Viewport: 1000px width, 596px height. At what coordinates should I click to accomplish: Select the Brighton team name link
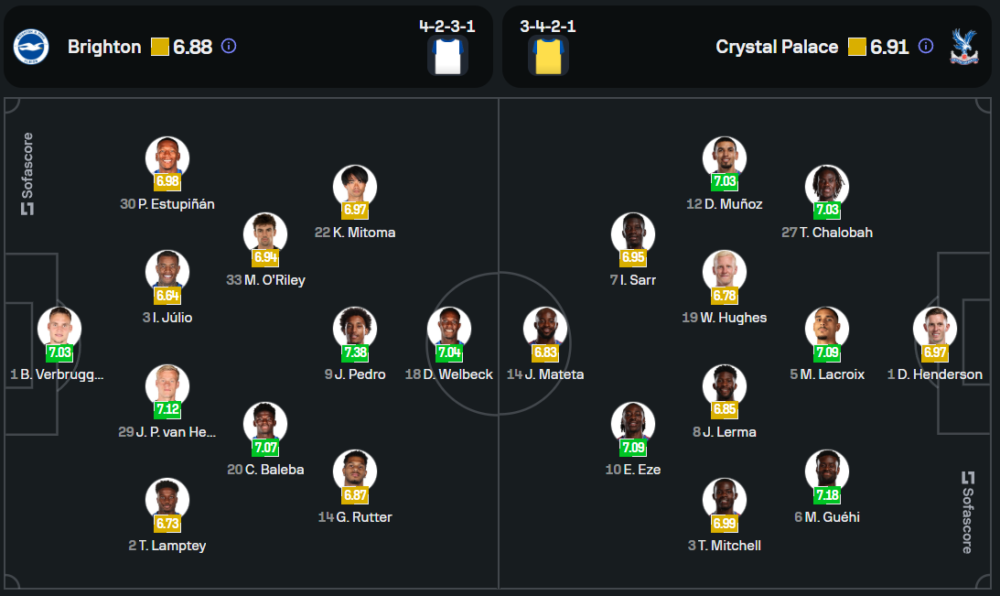pos(105,47)
